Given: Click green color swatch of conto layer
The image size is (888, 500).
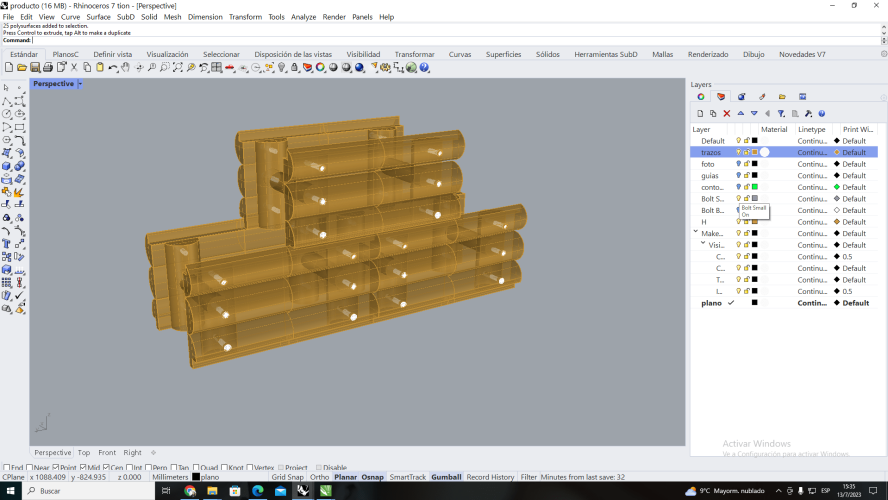Looking at the screenshot, I should (755, 187).
